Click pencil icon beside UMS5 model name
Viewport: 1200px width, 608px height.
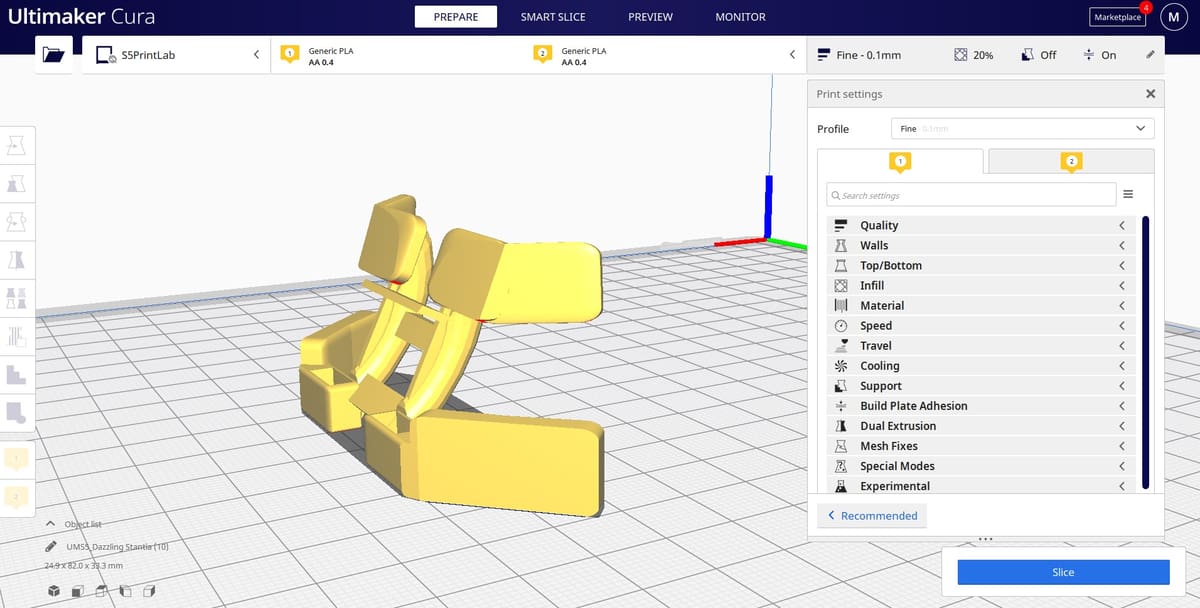pyautogui.click(x=50, y=547)
